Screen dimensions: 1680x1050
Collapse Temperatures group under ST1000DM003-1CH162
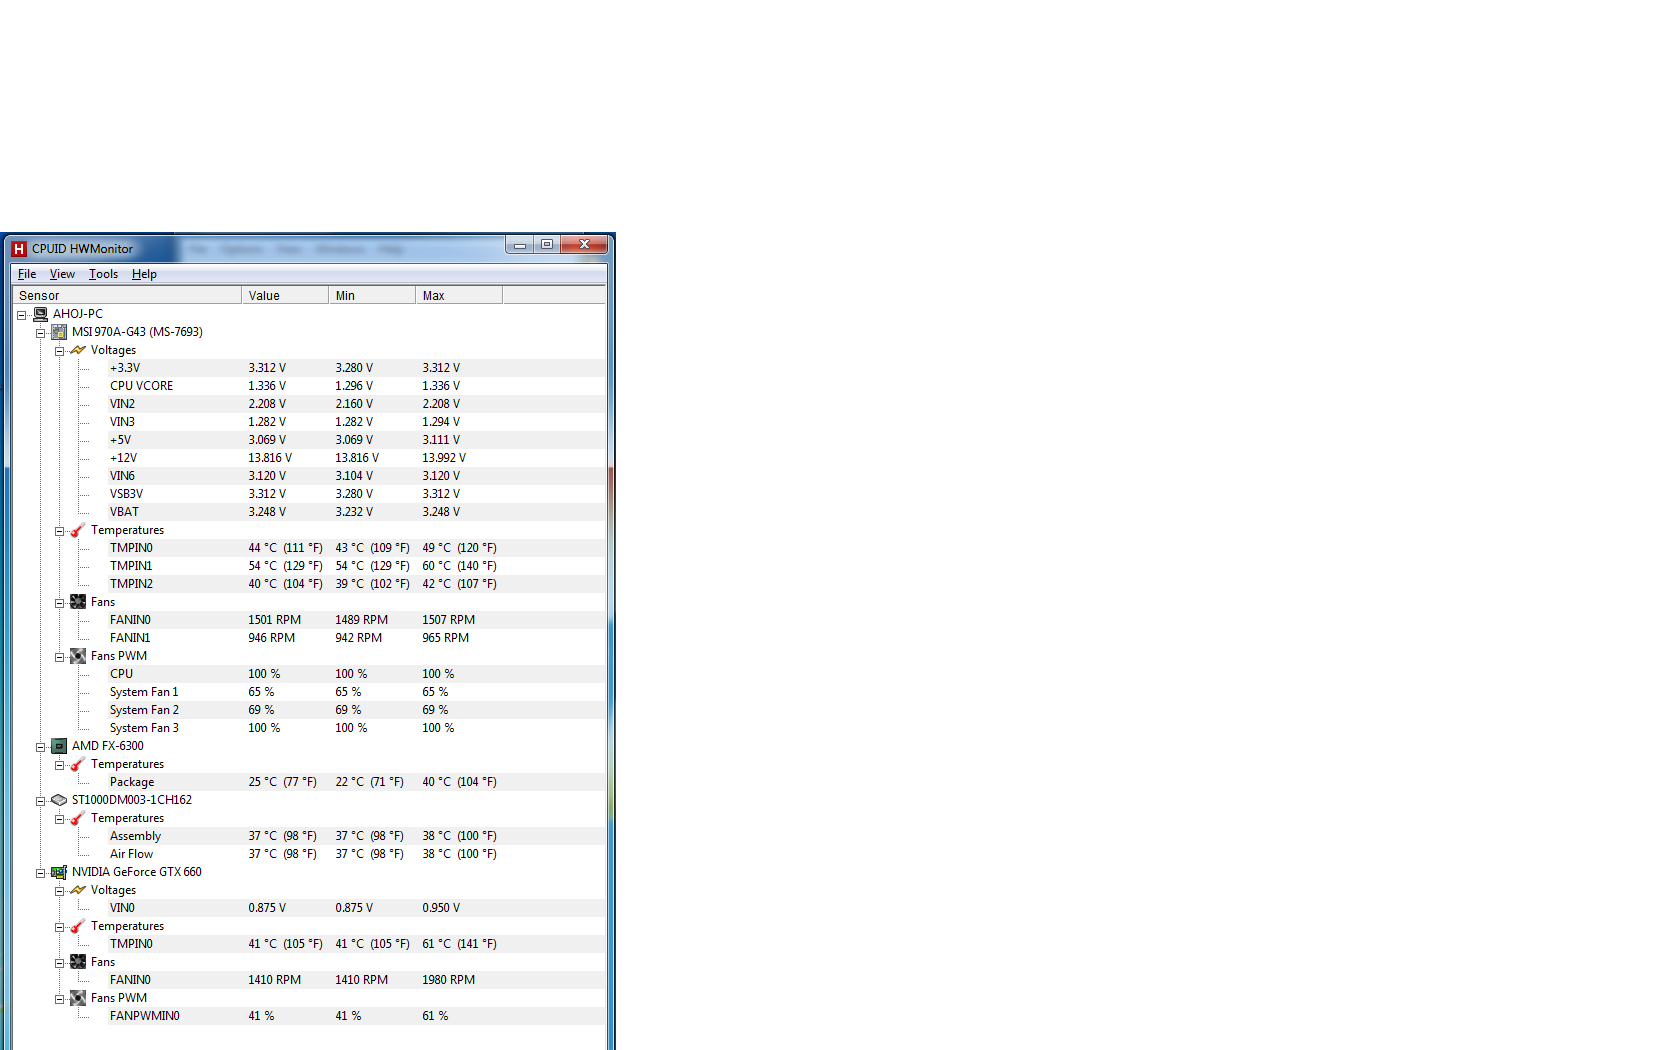(x=59, y=819)
